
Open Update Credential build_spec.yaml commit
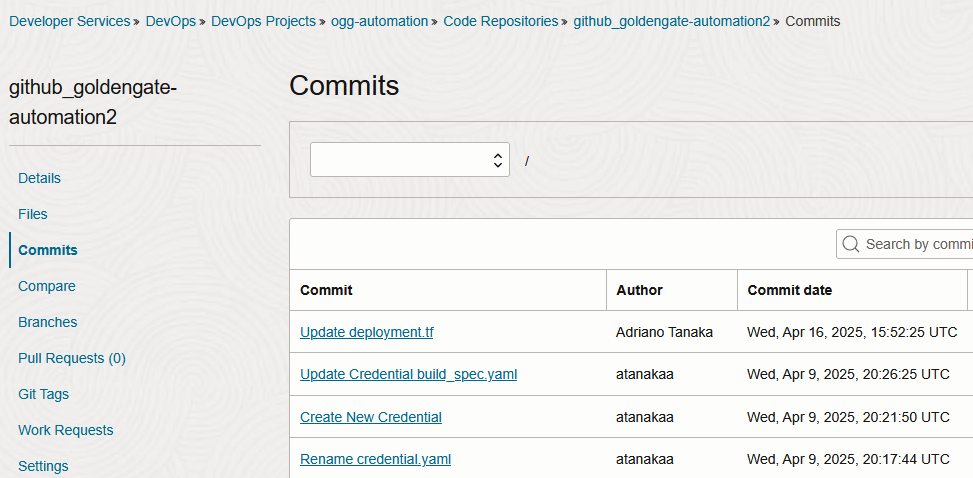point(408,374)
